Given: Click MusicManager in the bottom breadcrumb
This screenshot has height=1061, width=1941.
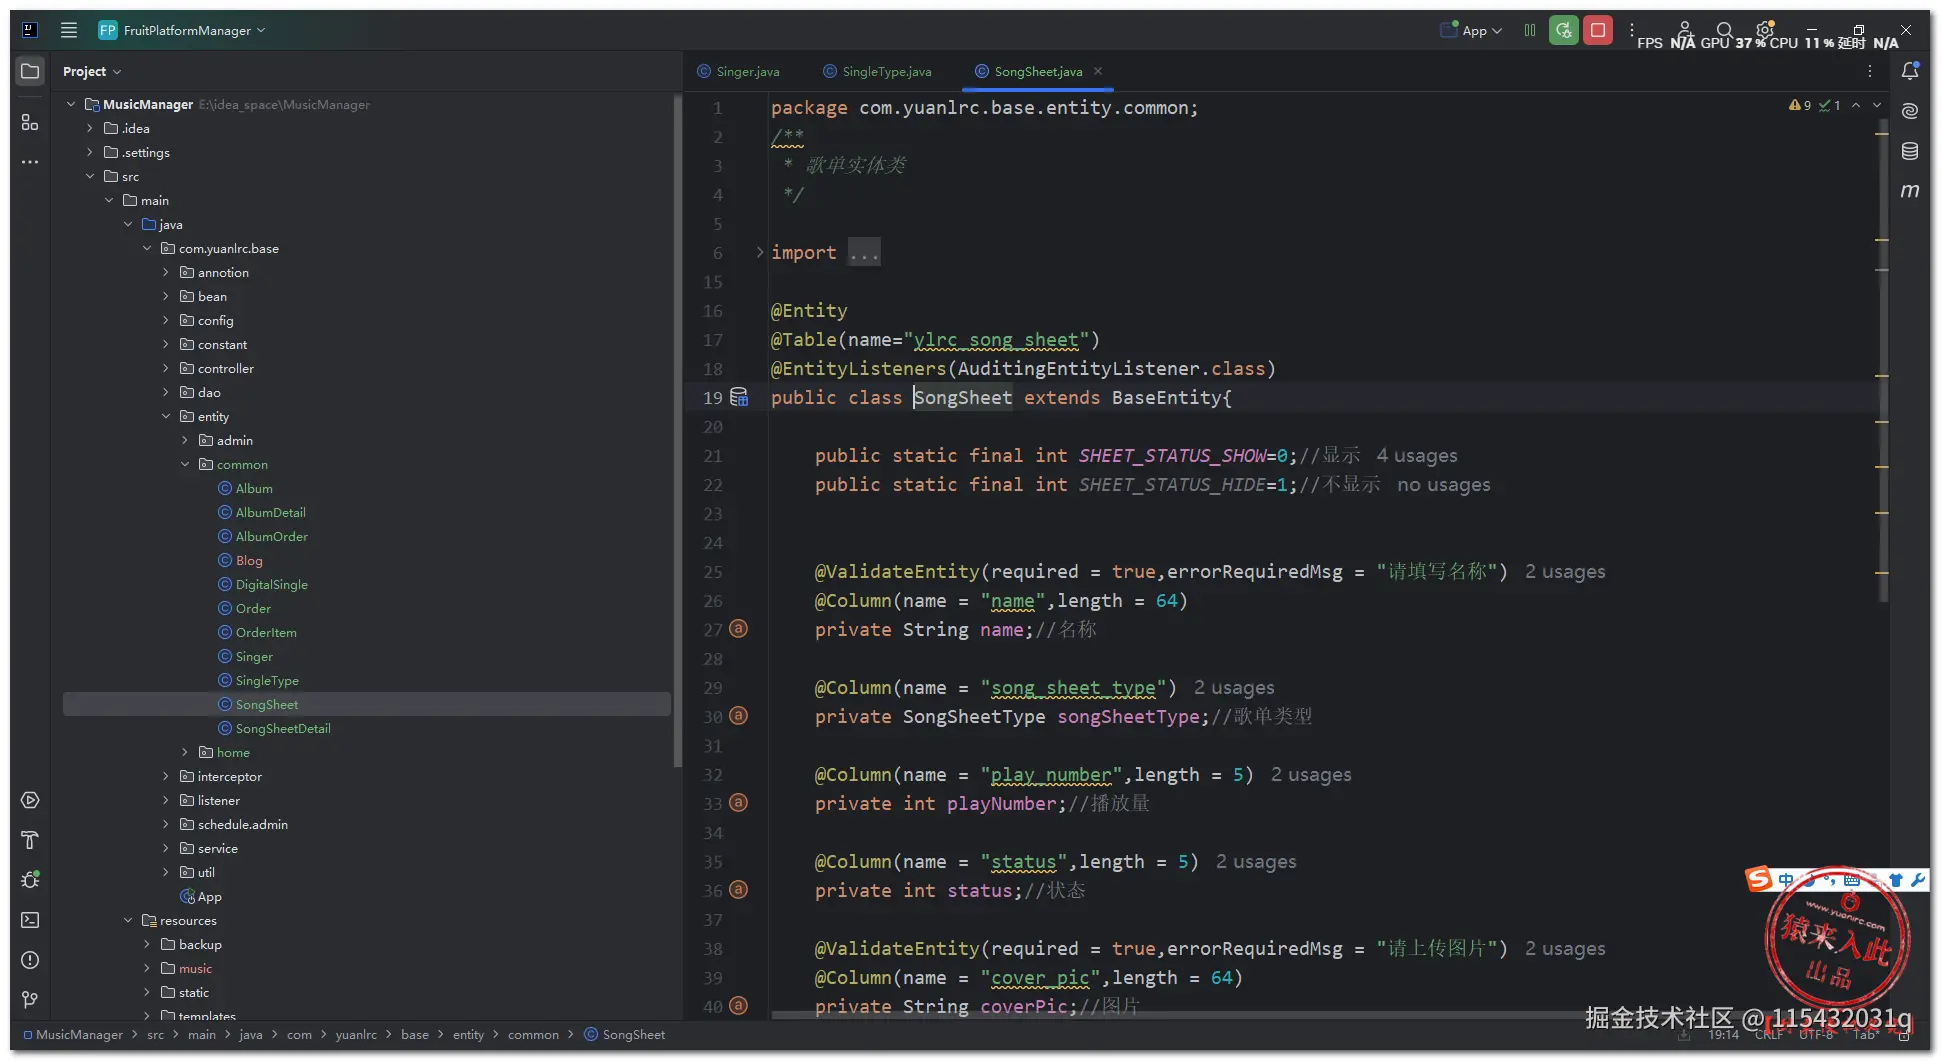Looking at the screenshot, I should point(79,1035).
